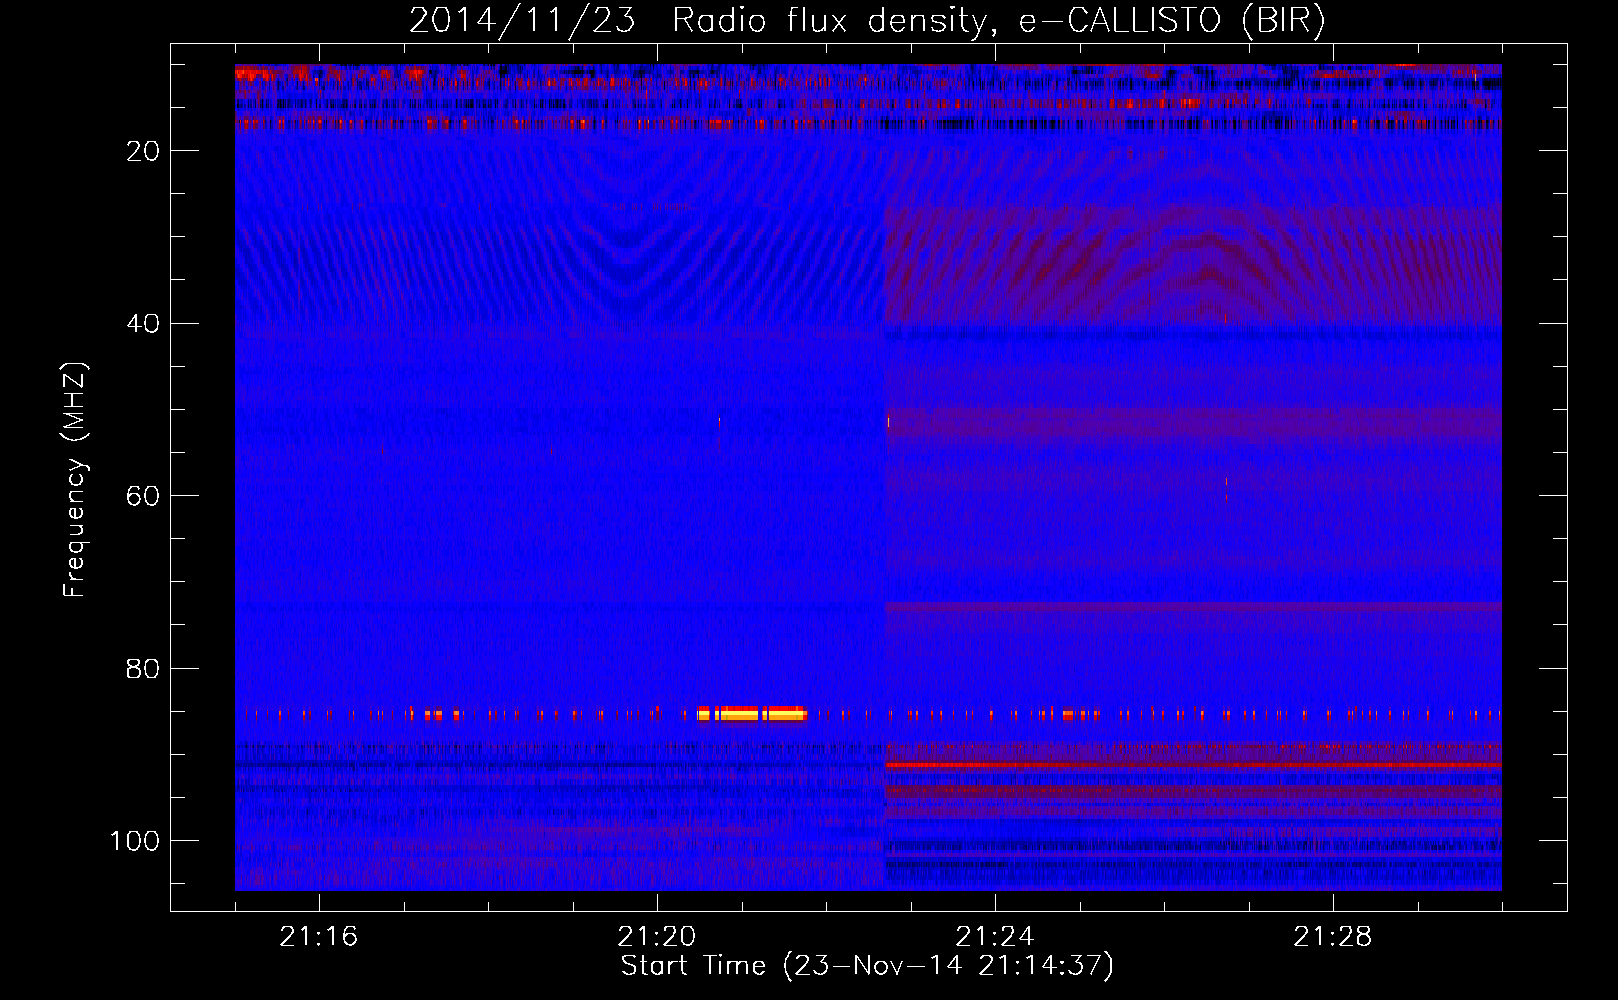Click the "Frequency (MHZ)" axis label
Image resolution: width=1618 pixels, height=1000 pixels.
[75, 480]
